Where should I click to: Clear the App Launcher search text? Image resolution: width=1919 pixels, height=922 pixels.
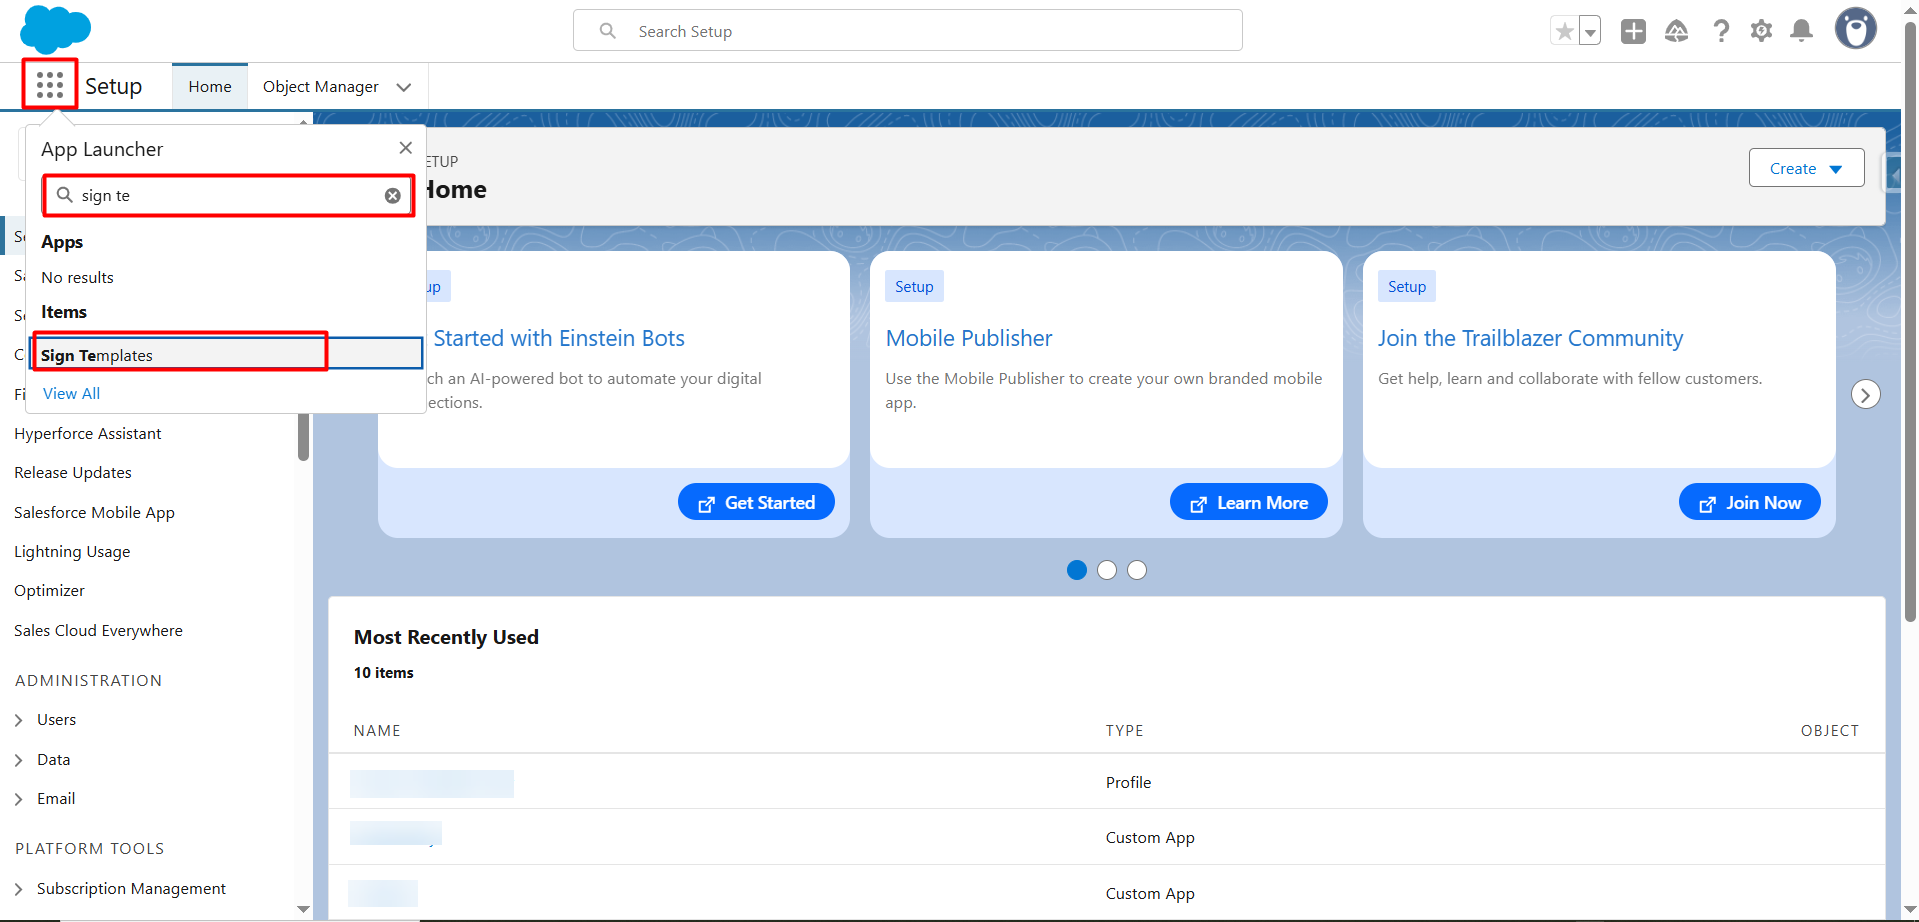pos(393,196)
